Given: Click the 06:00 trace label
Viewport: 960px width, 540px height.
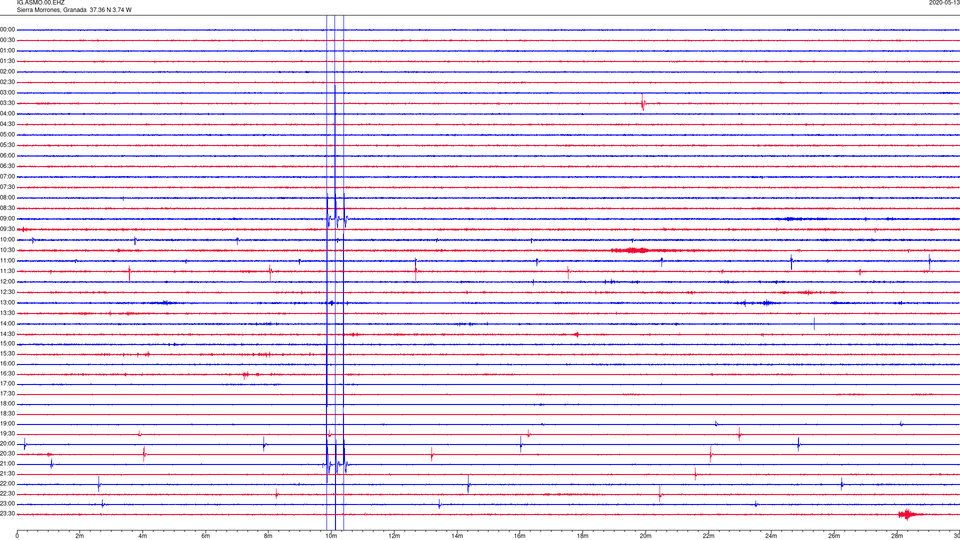Looking at the screenshot, I should (7, 156).
